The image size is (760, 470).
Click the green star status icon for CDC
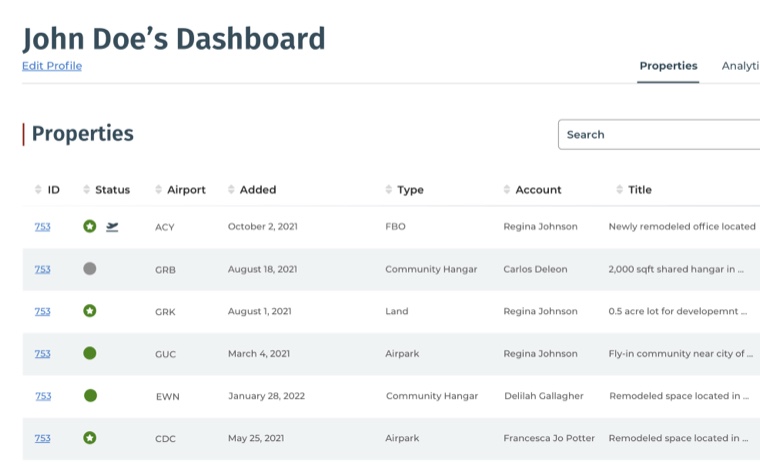(x=90, y=438)
